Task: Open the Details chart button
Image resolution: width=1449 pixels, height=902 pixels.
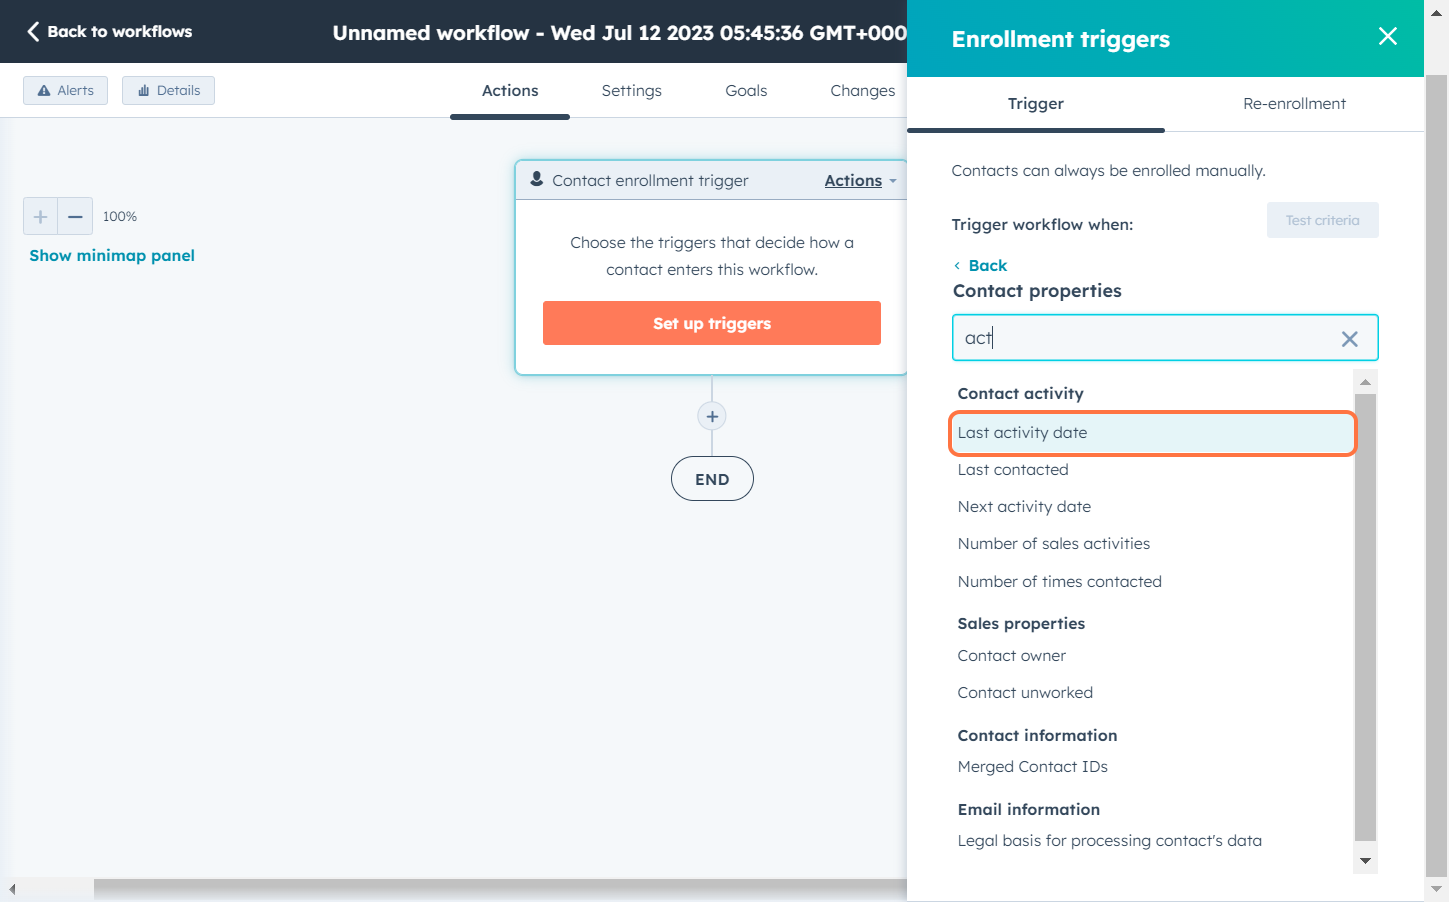Action: (168, 91)
